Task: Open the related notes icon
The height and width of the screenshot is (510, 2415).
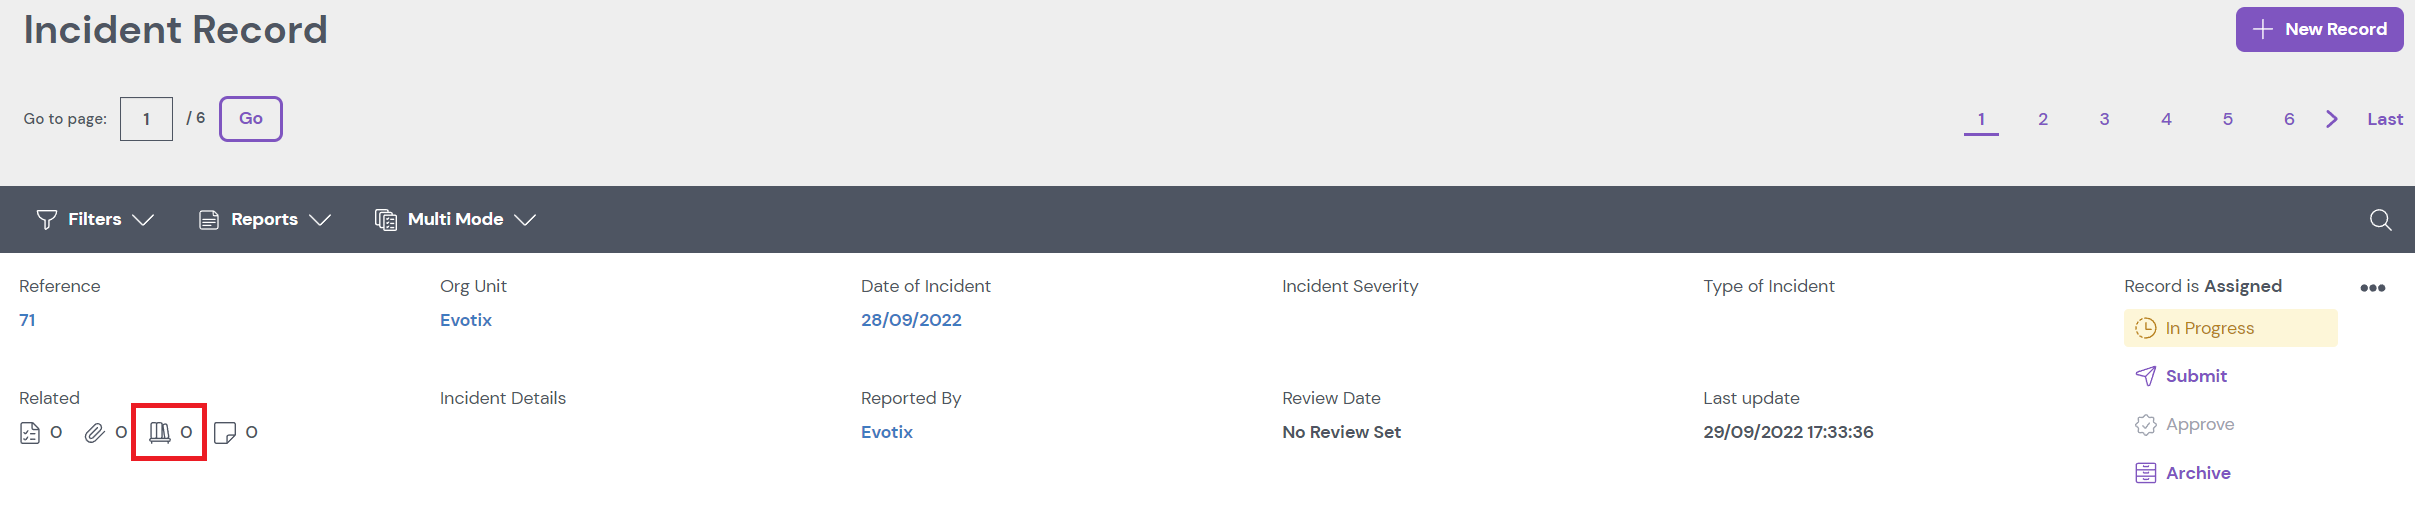Action: (x=225, y=433)
